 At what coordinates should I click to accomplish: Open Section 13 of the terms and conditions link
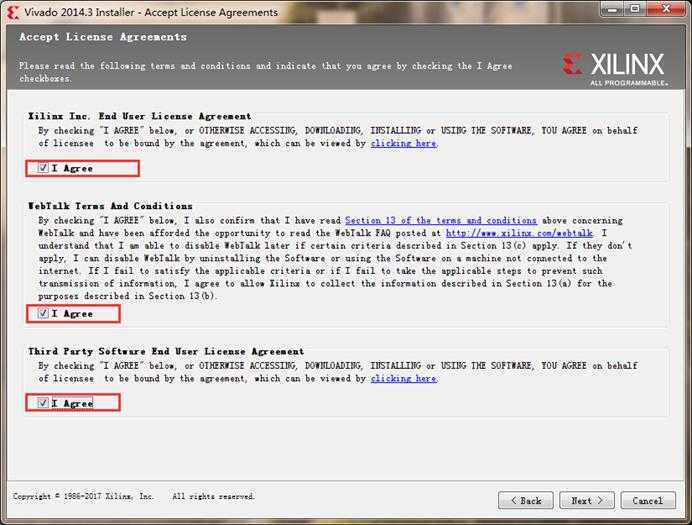[x=441, y=220]
